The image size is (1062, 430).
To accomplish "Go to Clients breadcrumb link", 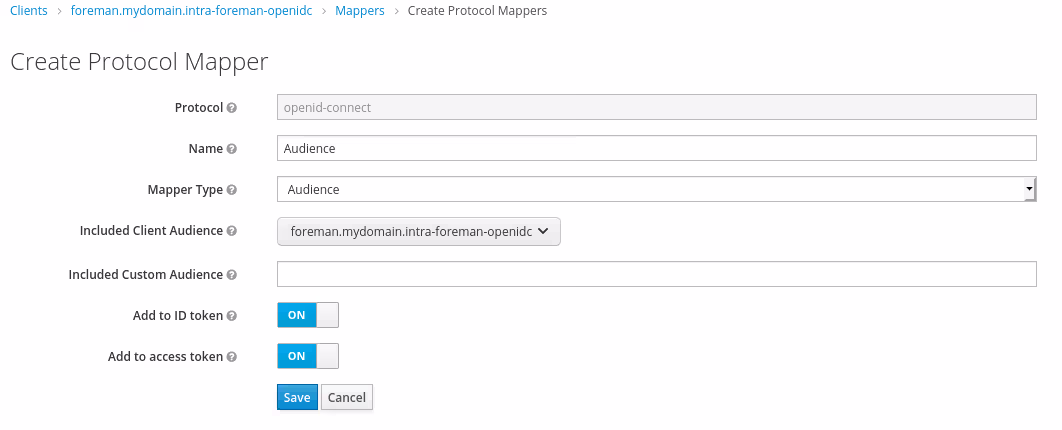I will [x=29, y=11].
